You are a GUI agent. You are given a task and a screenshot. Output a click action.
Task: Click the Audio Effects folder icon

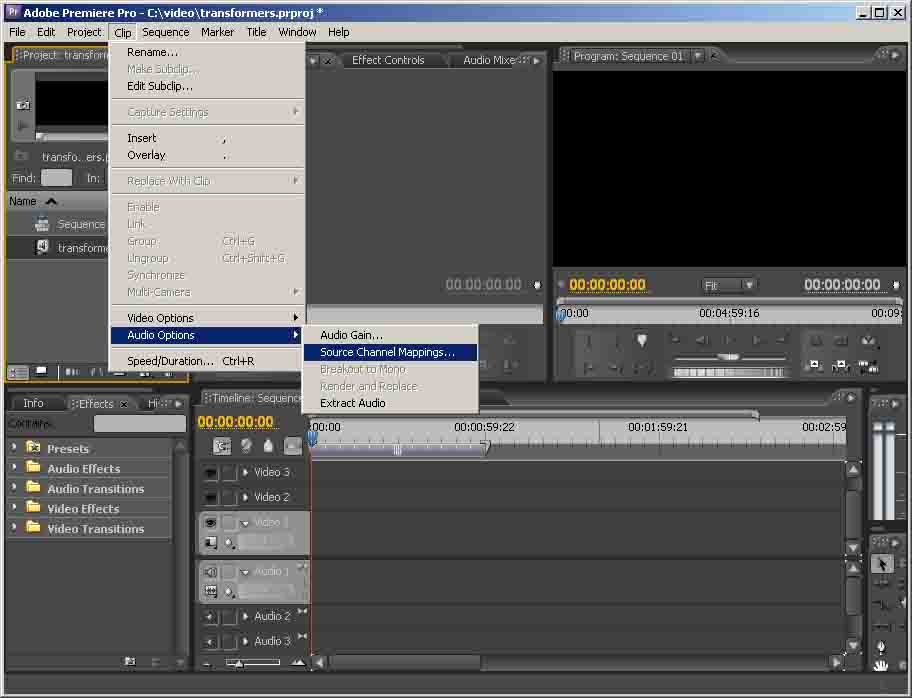click(x=33, y=467)
